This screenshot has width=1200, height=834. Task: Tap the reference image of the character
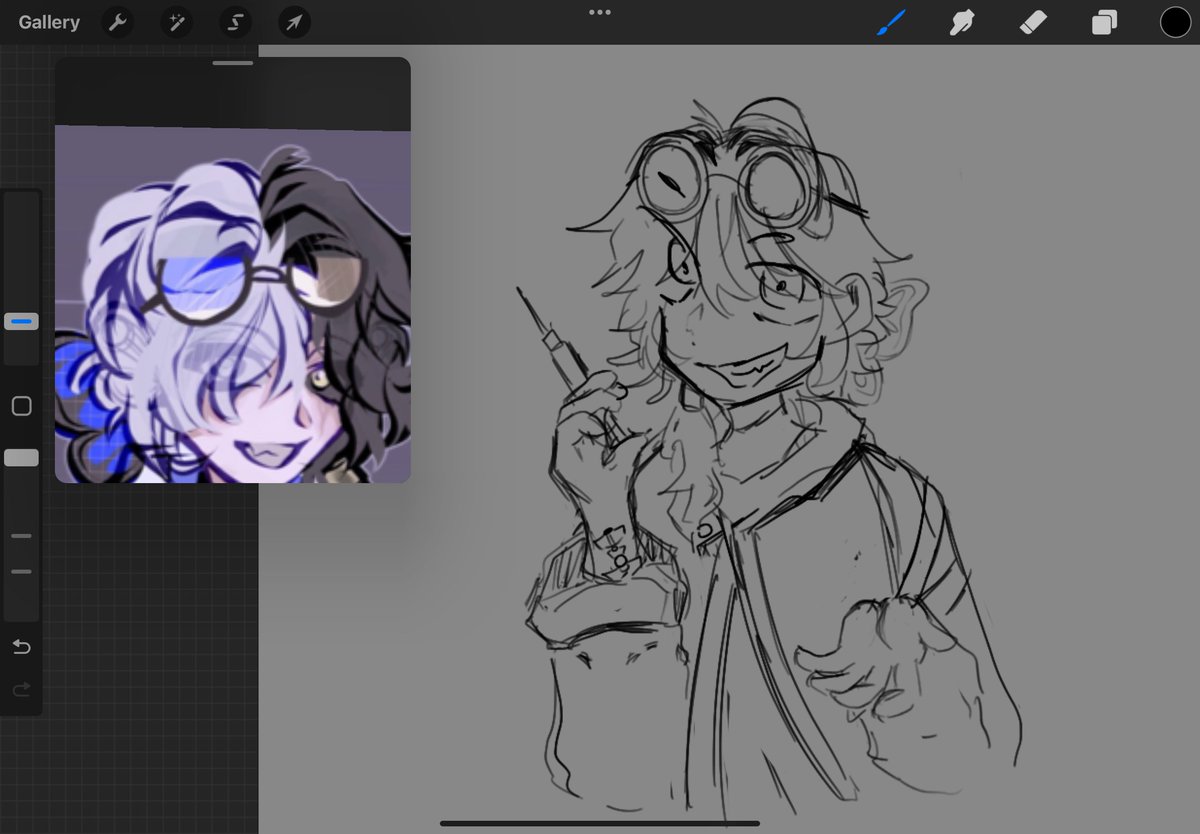pos(233,304)
